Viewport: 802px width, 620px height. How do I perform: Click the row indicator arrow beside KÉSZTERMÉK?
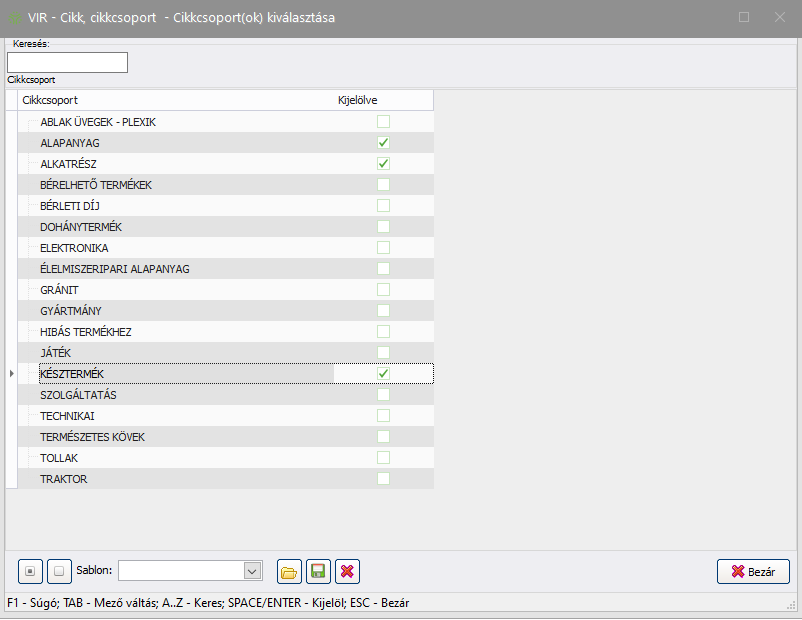point(12,373)
